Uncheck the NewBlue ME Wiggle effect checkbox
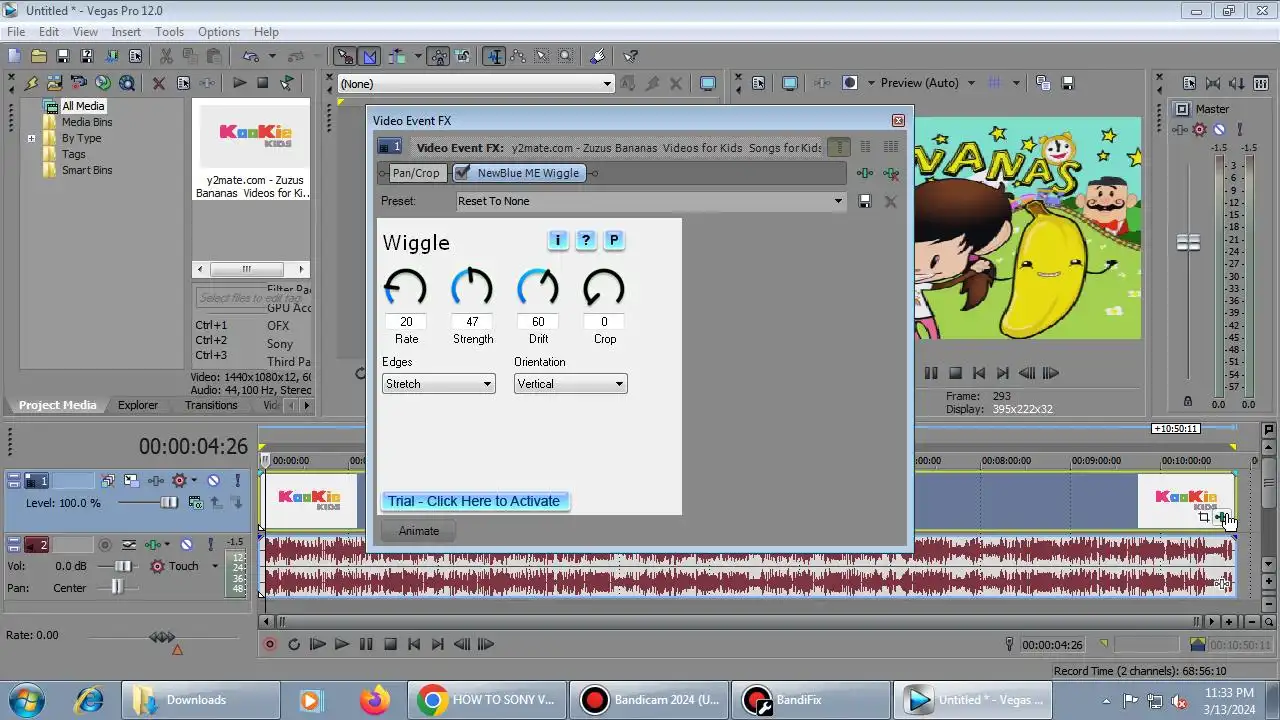Screen dimensions: 1280x720 click(x=463, y=173)
